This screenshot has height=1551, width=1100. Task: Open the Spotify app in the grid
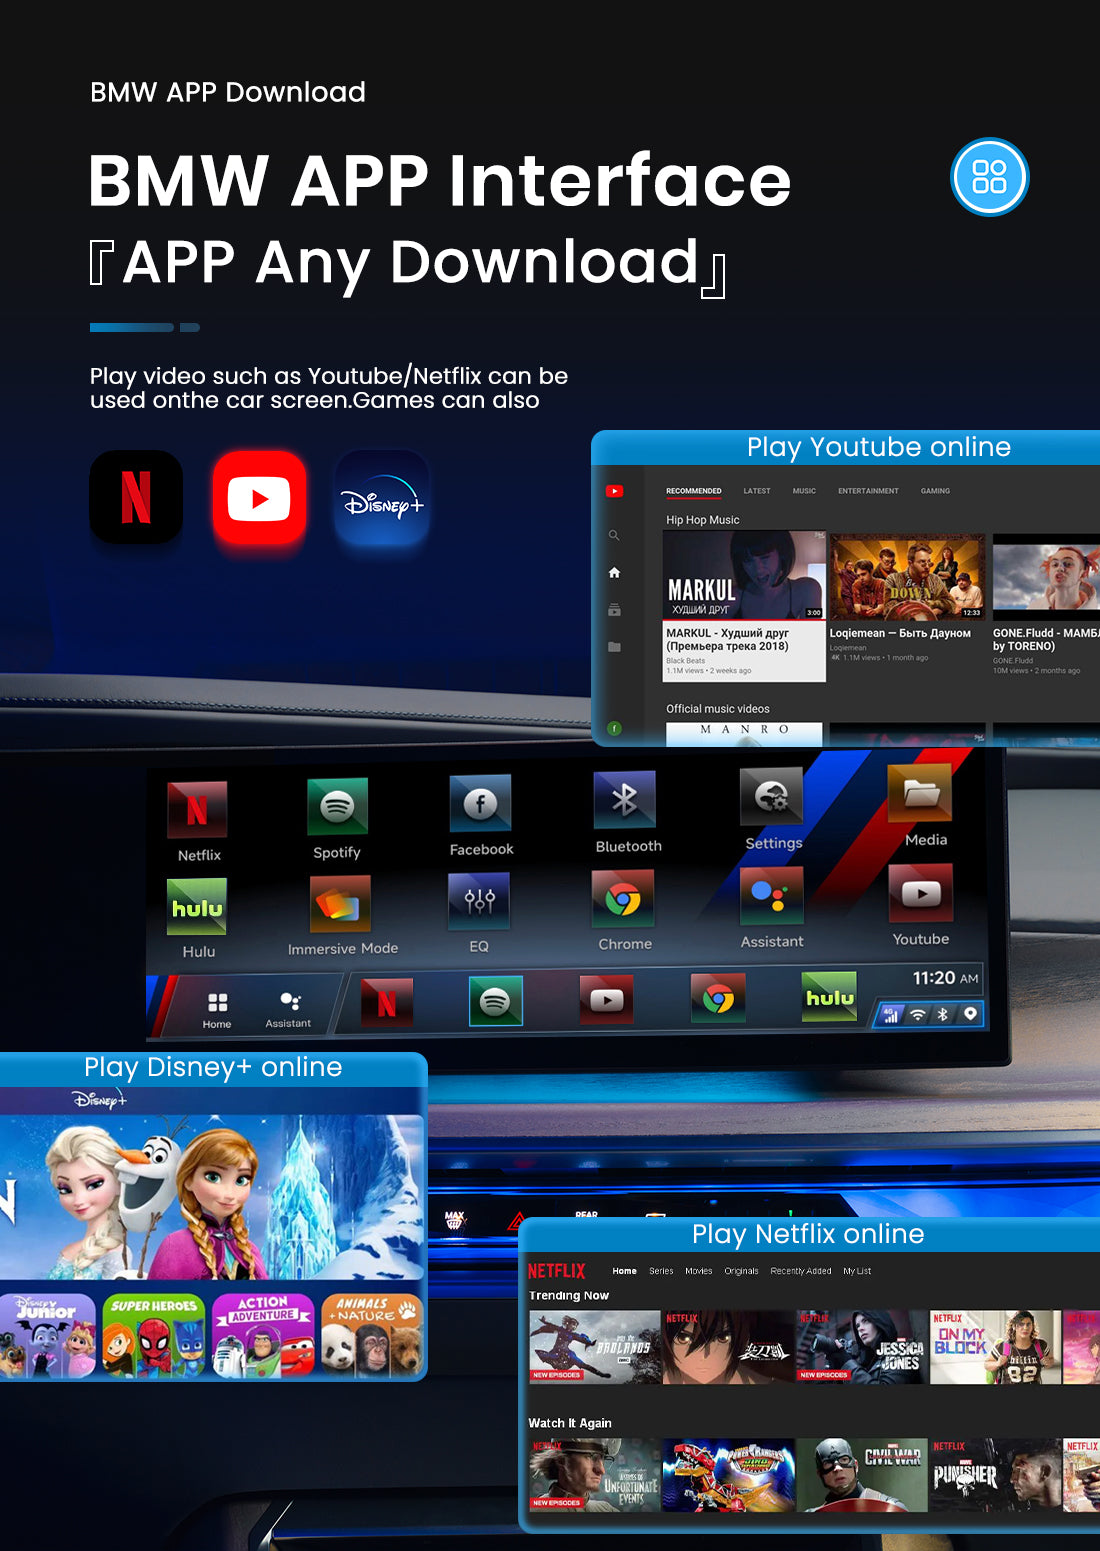pos(337,807)
